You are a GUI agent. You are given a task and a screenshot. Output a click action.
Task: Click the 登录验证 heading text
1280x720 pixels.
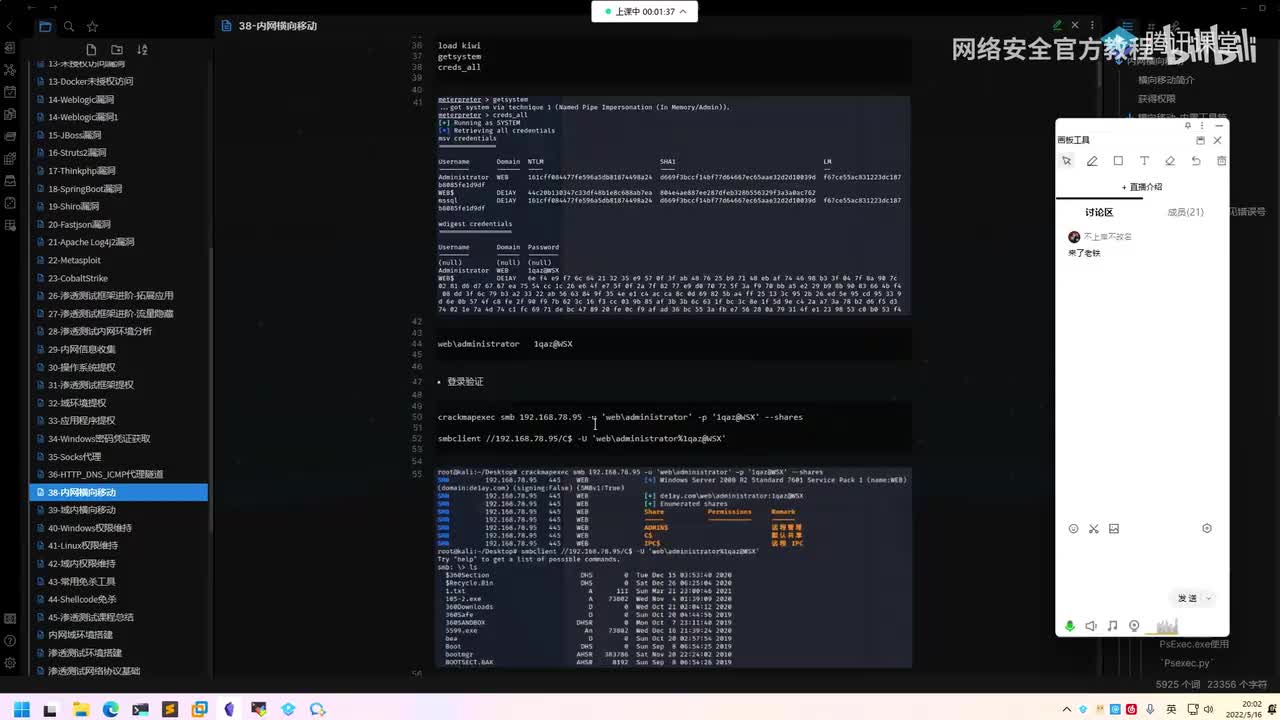pyautogui.click(x=465, y=382)
